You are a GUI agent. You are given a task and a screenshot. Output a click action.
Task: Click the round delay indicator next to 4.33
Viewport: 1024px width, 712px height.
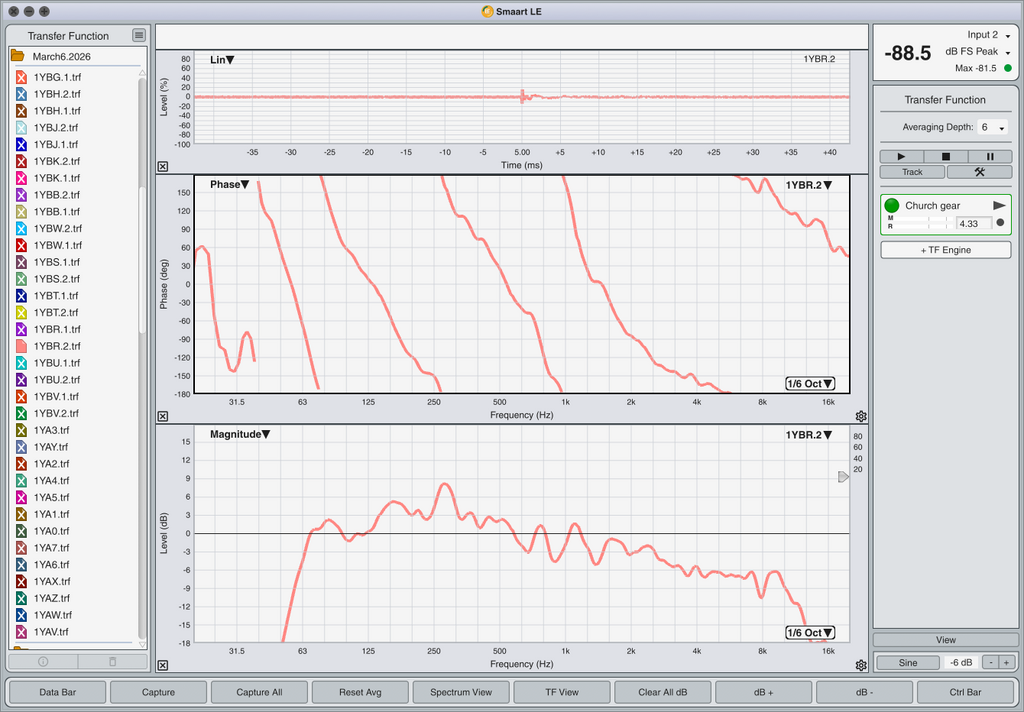[x=1000, y=223]
